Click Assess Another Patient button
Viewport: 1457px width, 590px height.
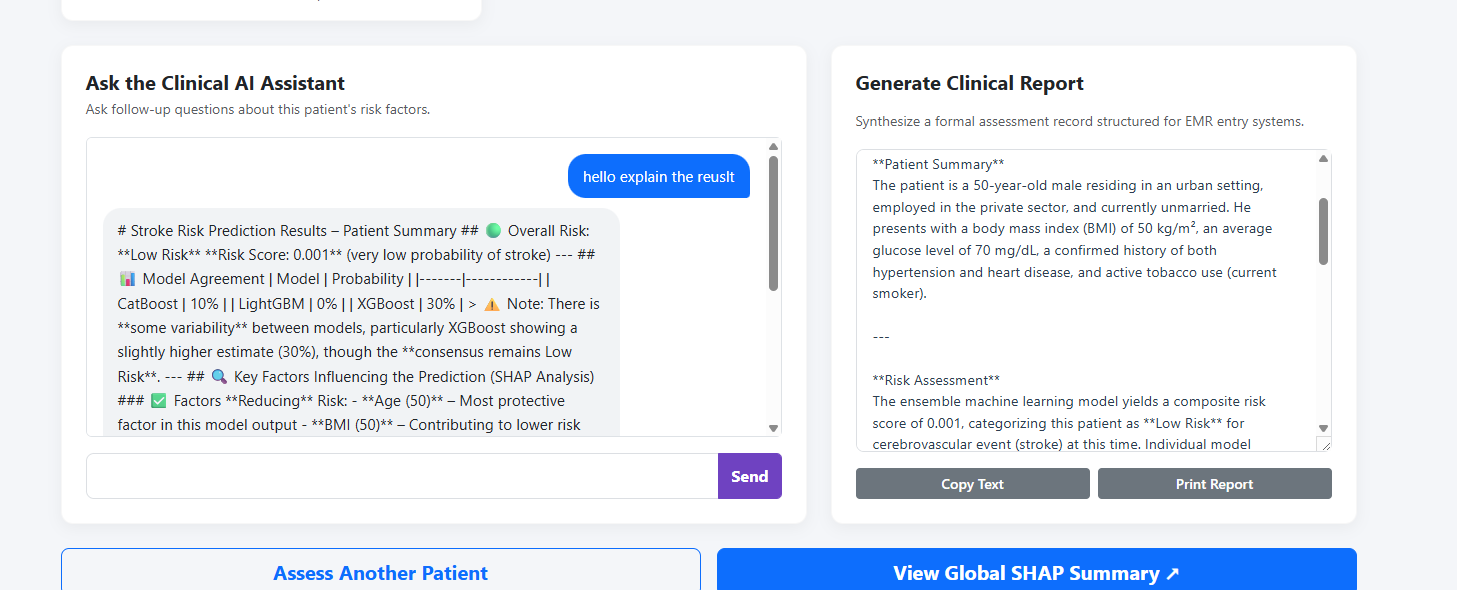point(381,572)
